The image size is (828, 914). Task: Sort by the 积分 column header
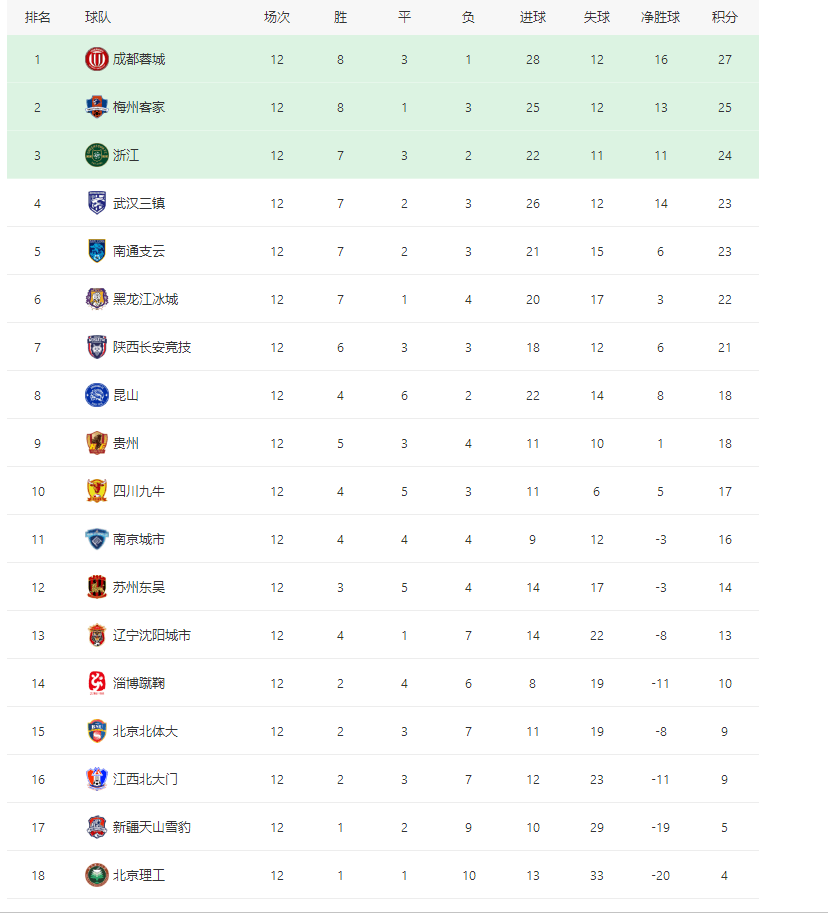tap(725, 17)
